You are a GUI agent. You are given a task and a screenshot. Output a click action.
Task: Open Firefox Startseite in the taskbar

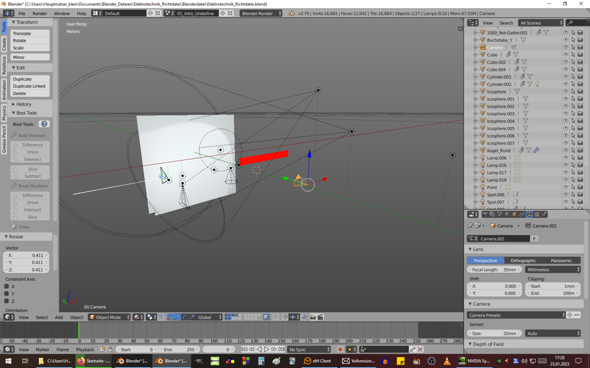(93, 361)
